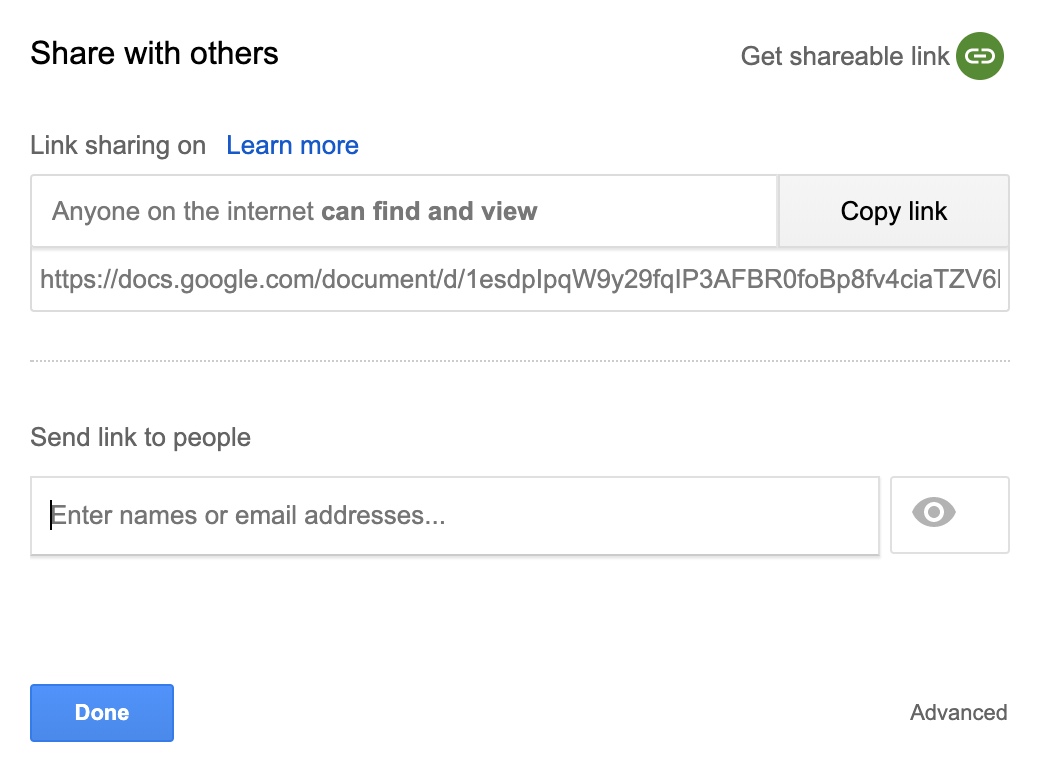The height and width of the screenshot is (782, 1038).
Task: Click the blue Done button
Action: [x=102, y=712]
